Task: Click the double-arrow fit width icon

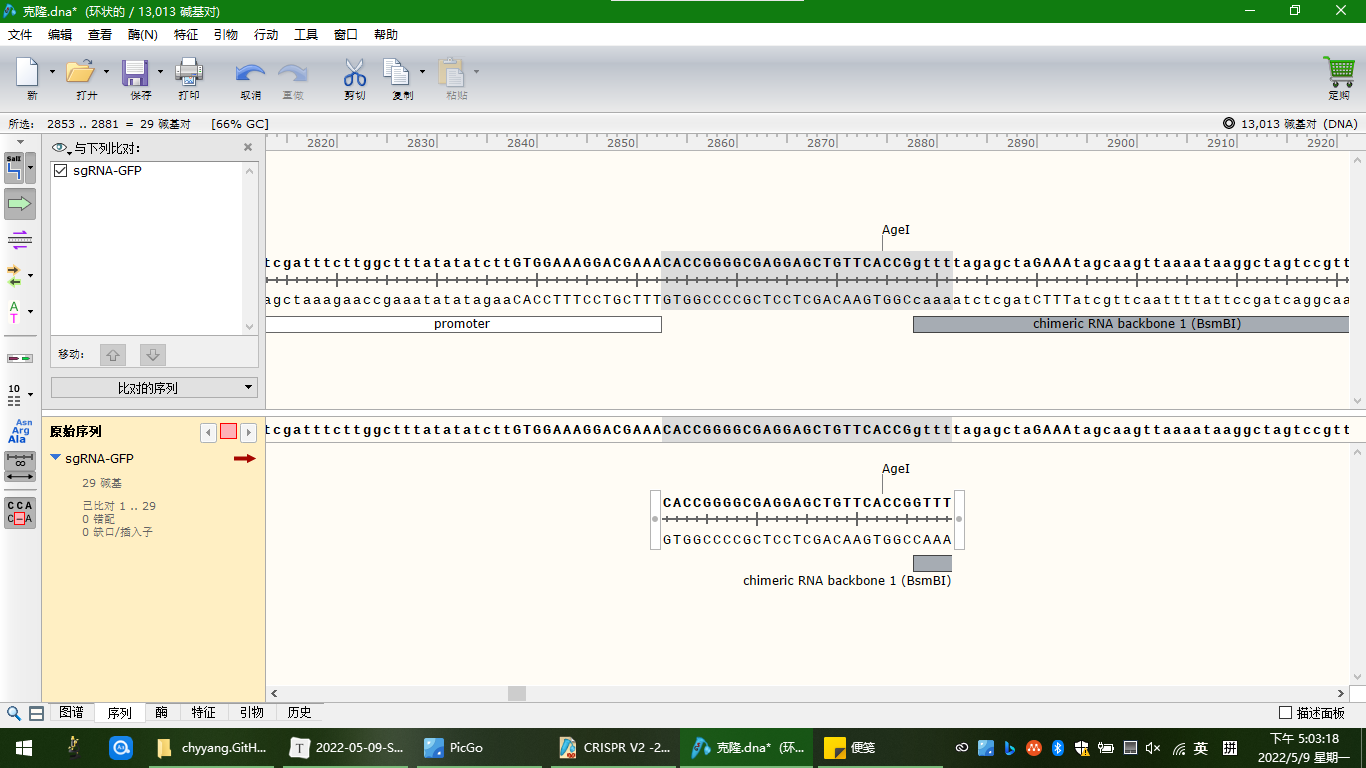Action: [x=20, y=477]
